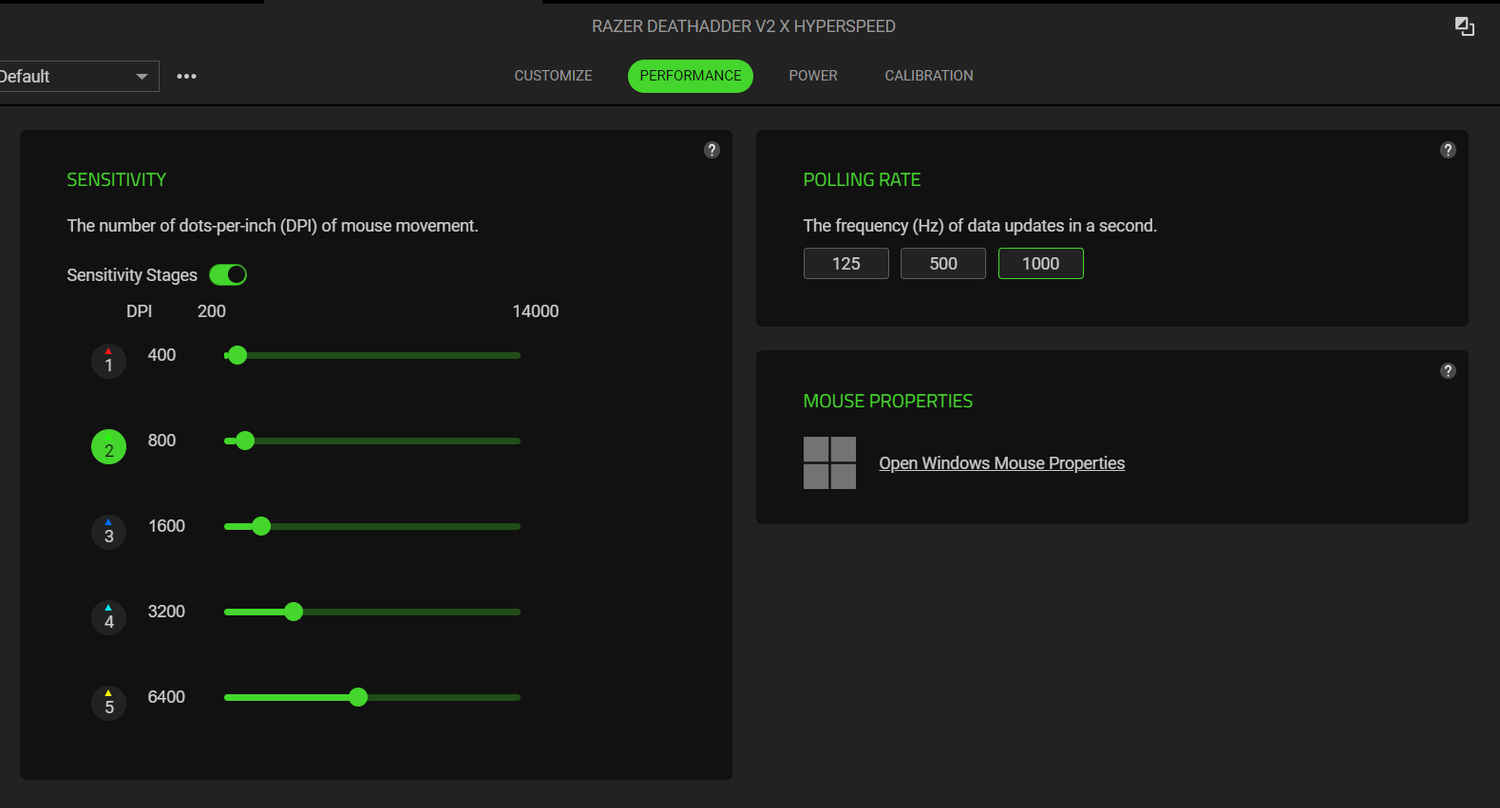The width and height of the screenshot is (1500, 808).
Task: Open Windows Mouse Properties link
Action: [x=1002, y=463]
